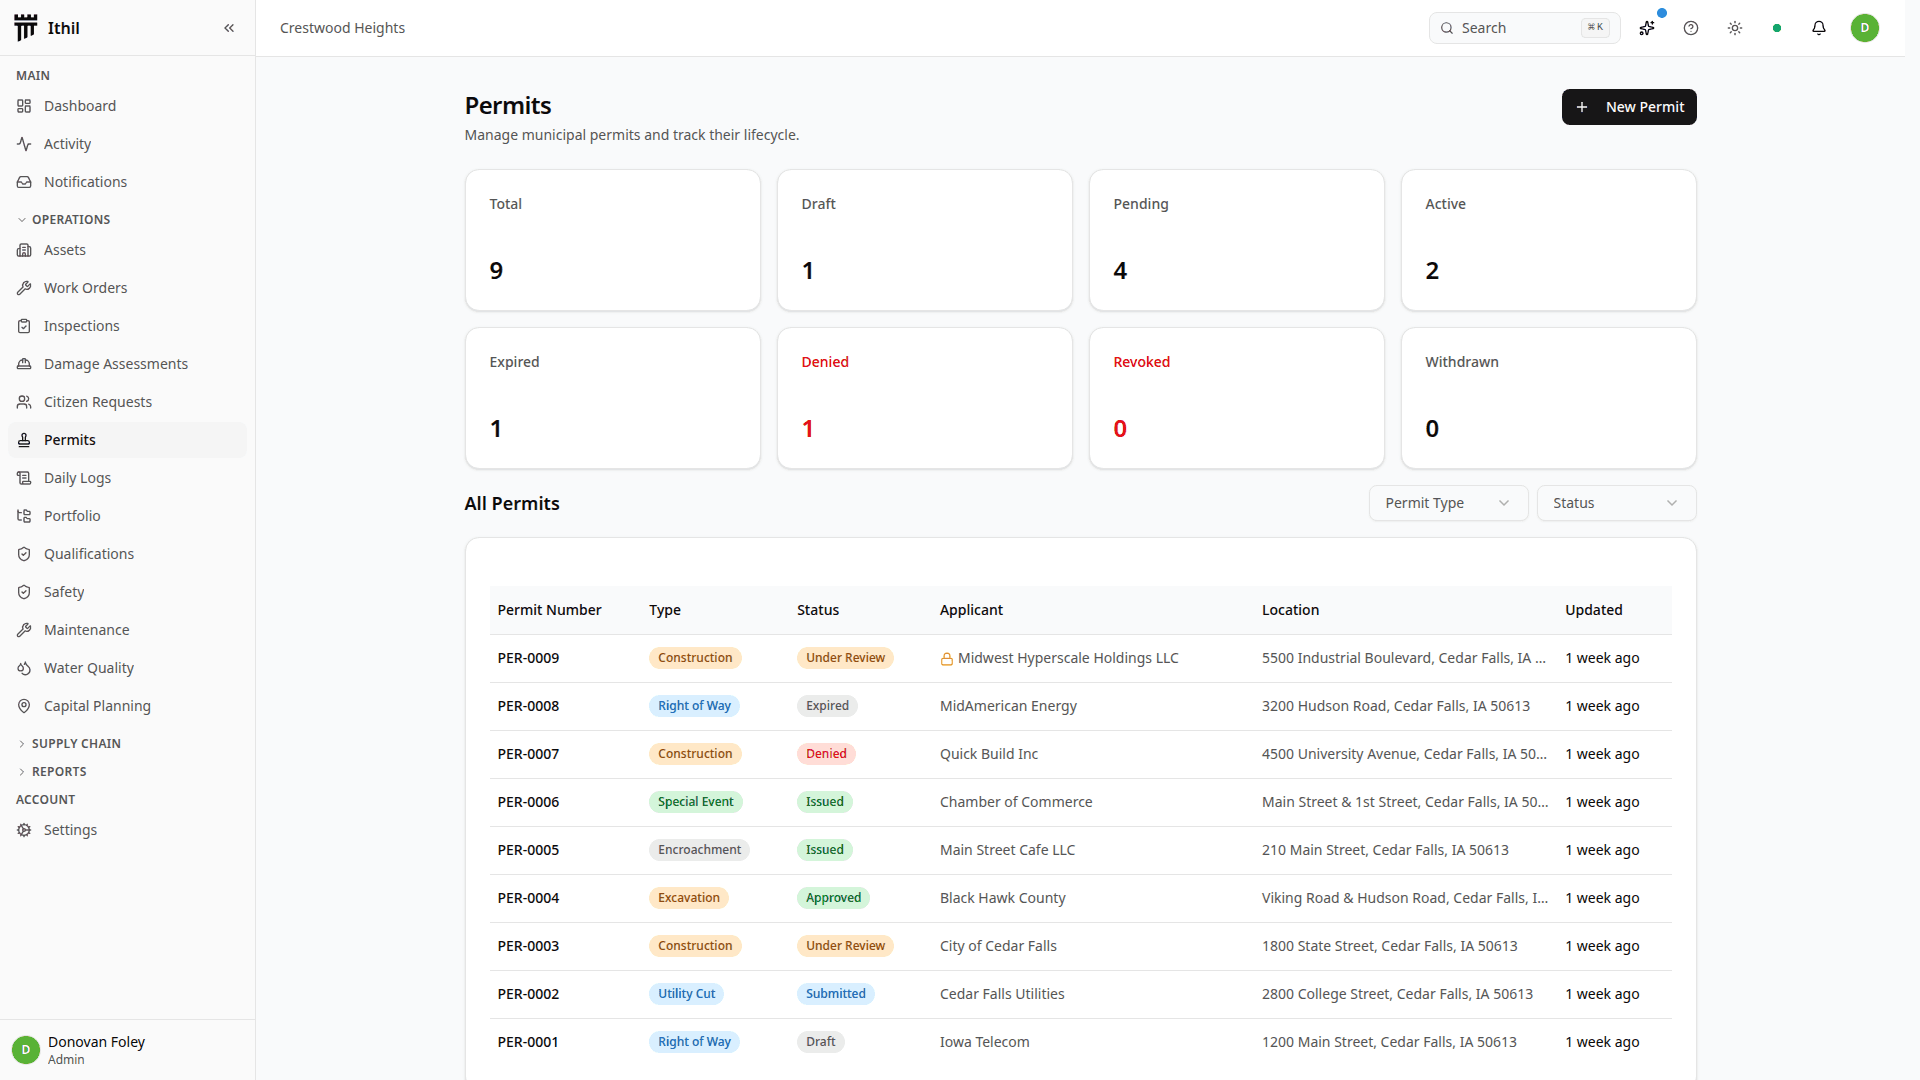Viewport: 1920px width, 1080px height.
Task: Click the Utility Cut type badge
Action: (x=687, y=994)
